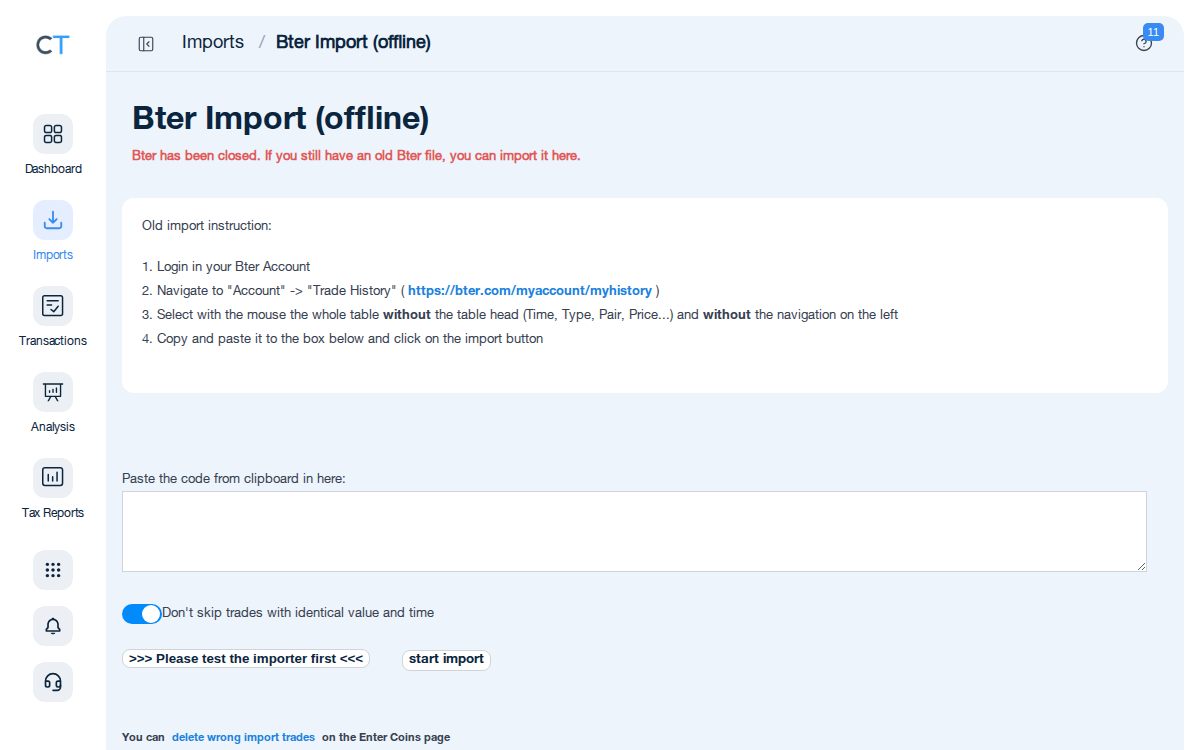Viewport: 1200px width, 750px height.
Task: Click the Dashboard label in the sidebar
Action: [x=53, y=169]
